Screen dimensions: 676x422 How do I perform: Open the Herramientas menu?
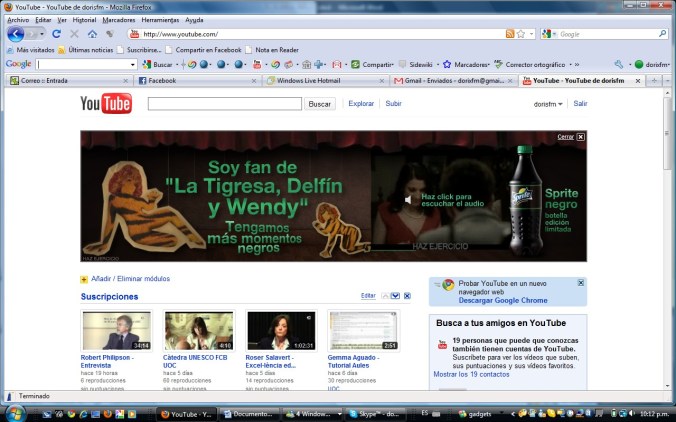[x=161, y=19]
